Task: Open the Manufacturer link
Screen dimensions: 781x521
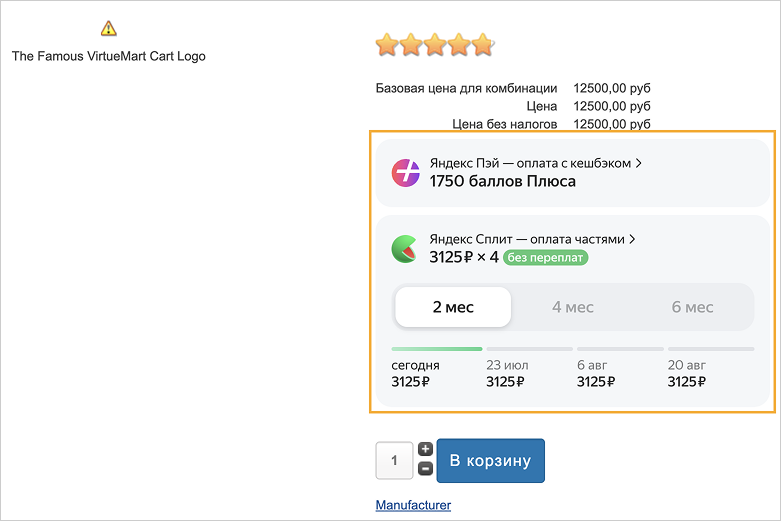Action: point(413,505)
